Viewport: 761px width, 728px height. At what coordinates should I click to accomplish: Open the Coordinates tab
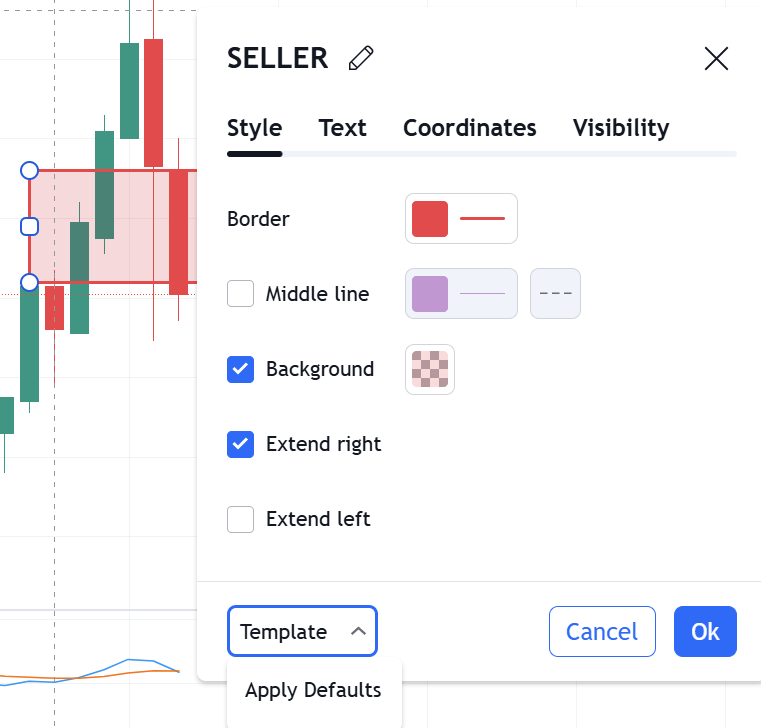point(469,128)
